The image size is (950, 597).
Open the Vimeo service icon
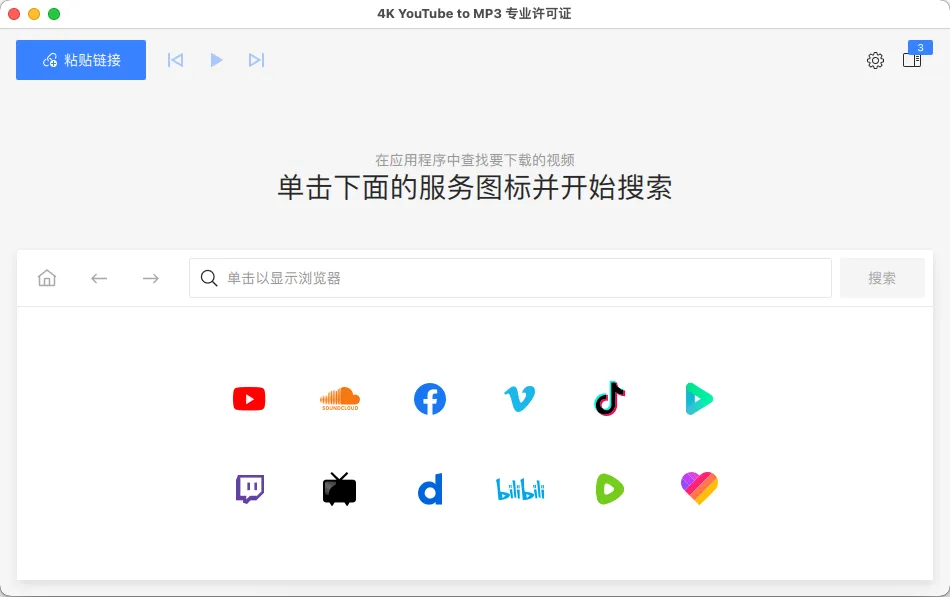[519, 400]
